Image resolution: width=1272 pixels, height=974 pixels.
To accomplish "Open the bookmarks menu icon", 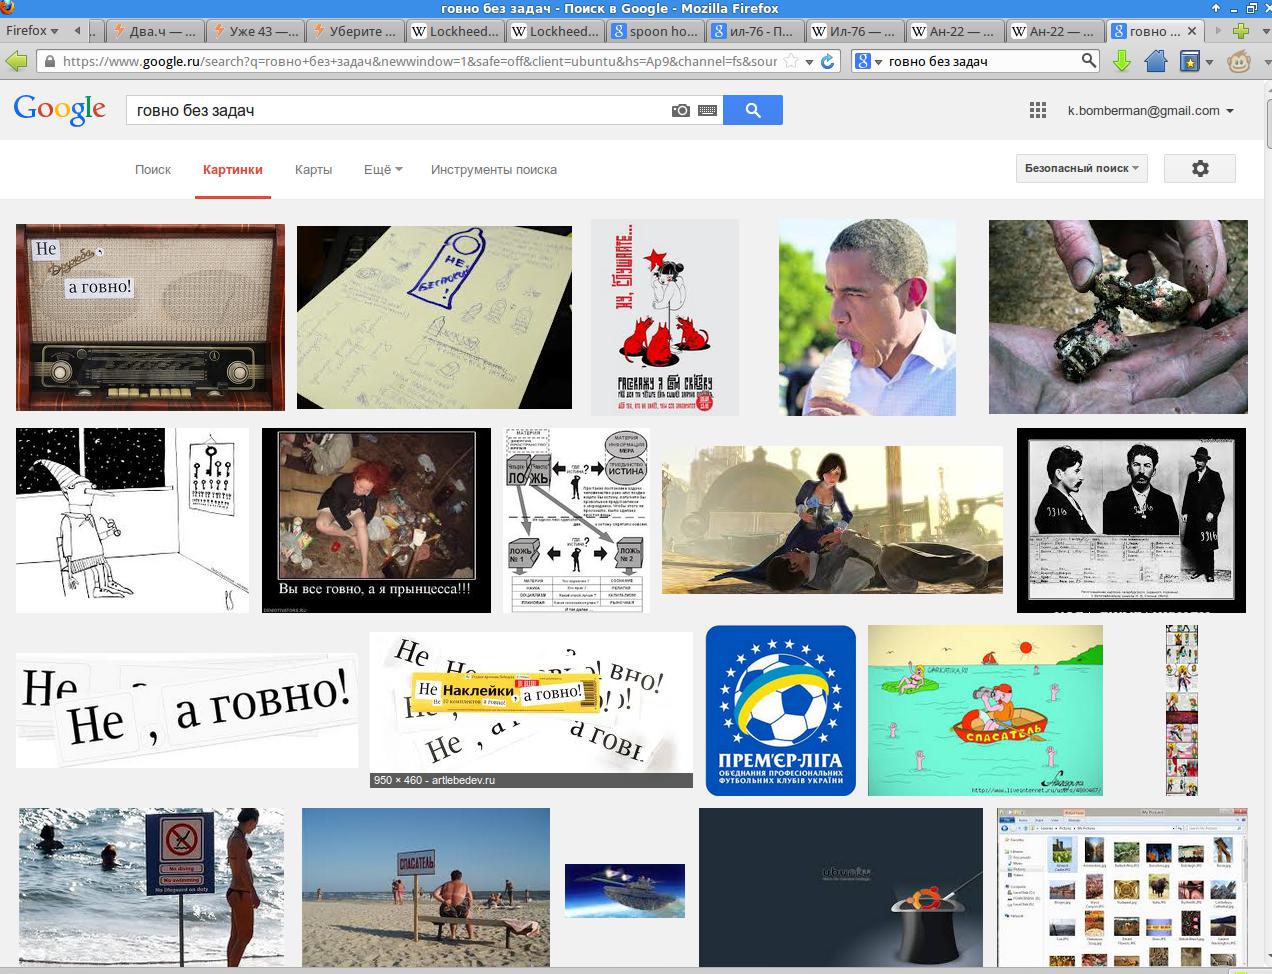I will 1190,62.
